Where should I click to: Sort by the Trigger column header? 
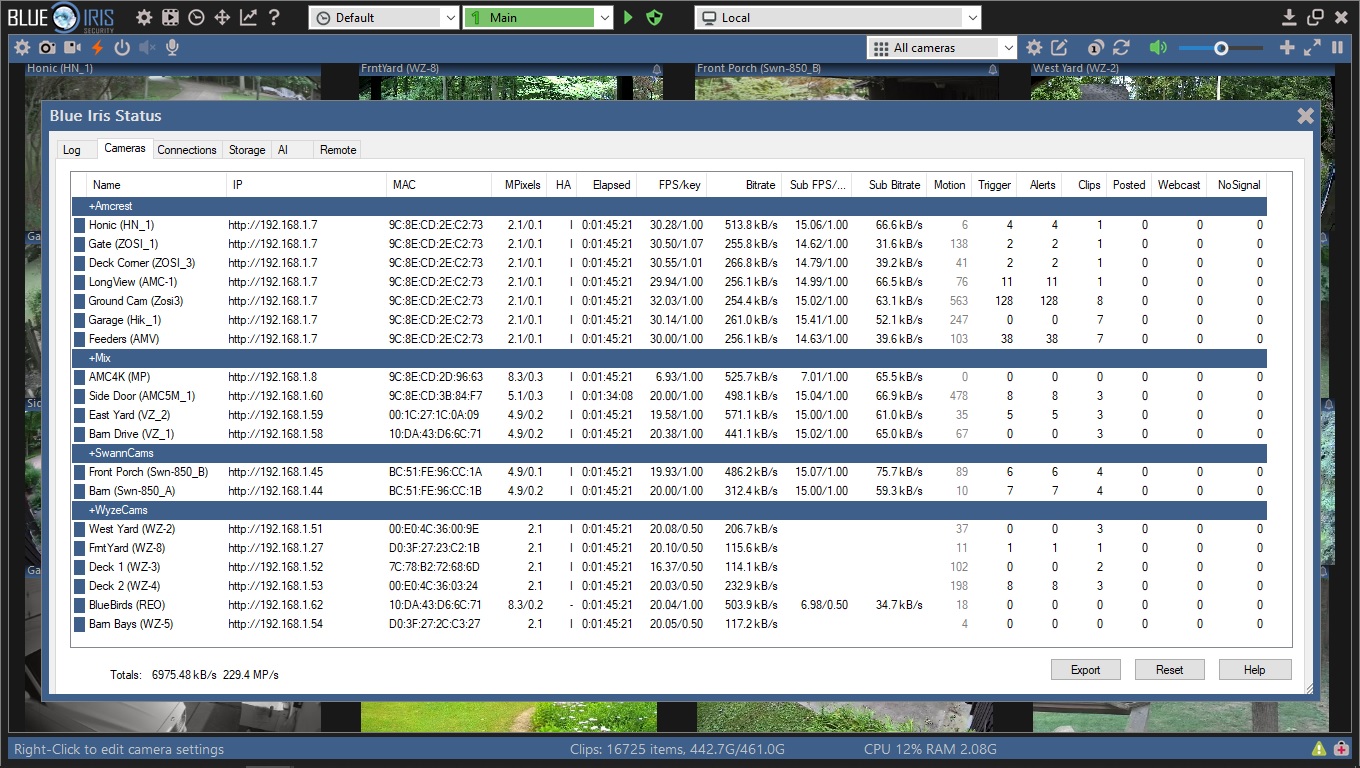click(994, 185)
